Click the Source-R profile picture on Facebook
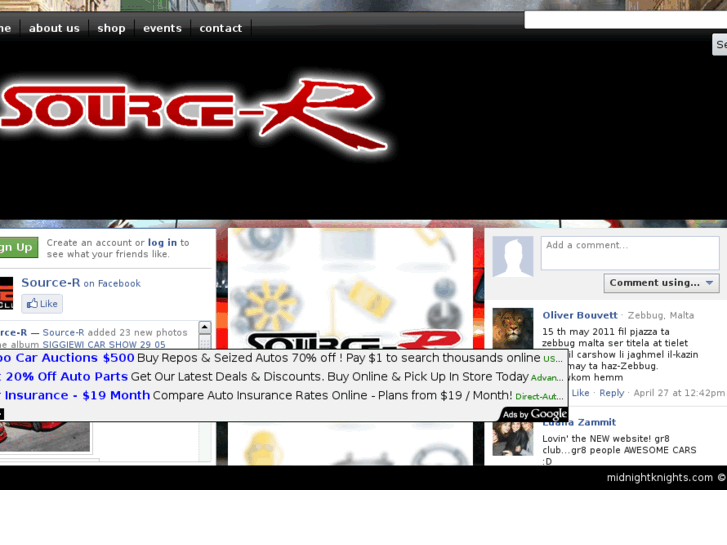727x545 pixels. point(6,293)
